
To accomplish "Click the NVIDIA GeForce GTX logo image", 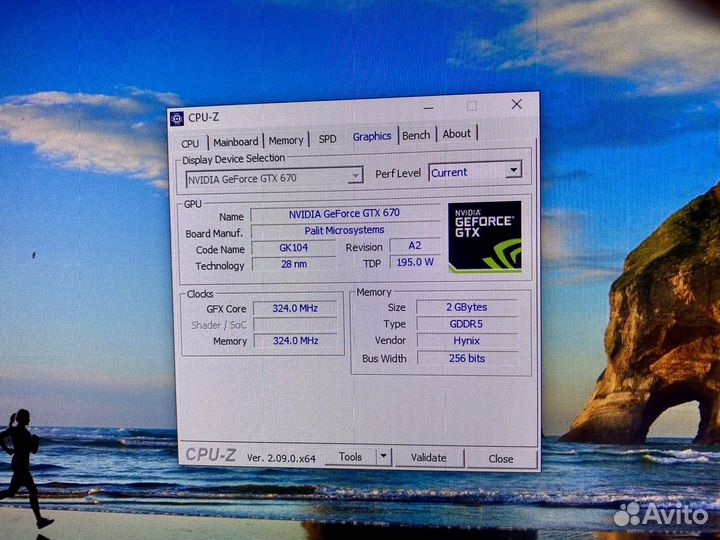I will pyautogui.click(x=485, y=237).
